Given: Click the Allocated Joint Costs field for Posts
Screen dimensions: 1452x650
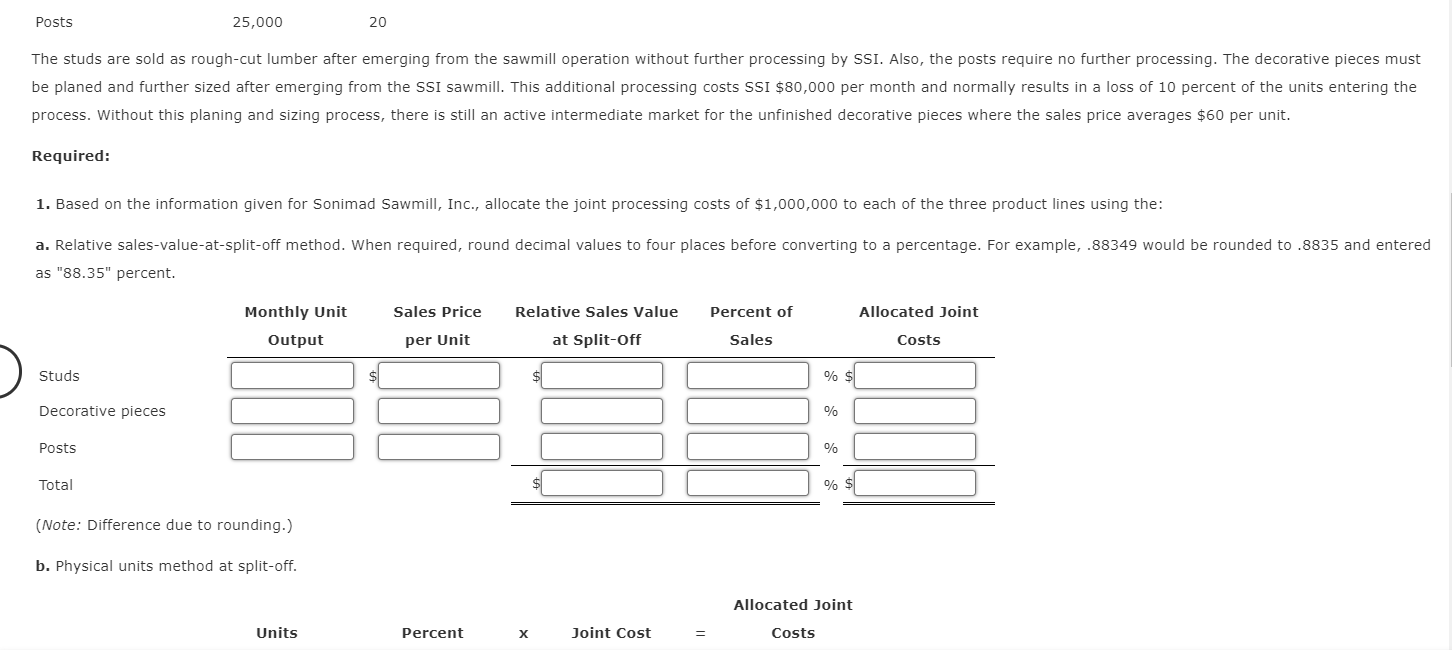Looking at the screenshot, I should point(914,446).
